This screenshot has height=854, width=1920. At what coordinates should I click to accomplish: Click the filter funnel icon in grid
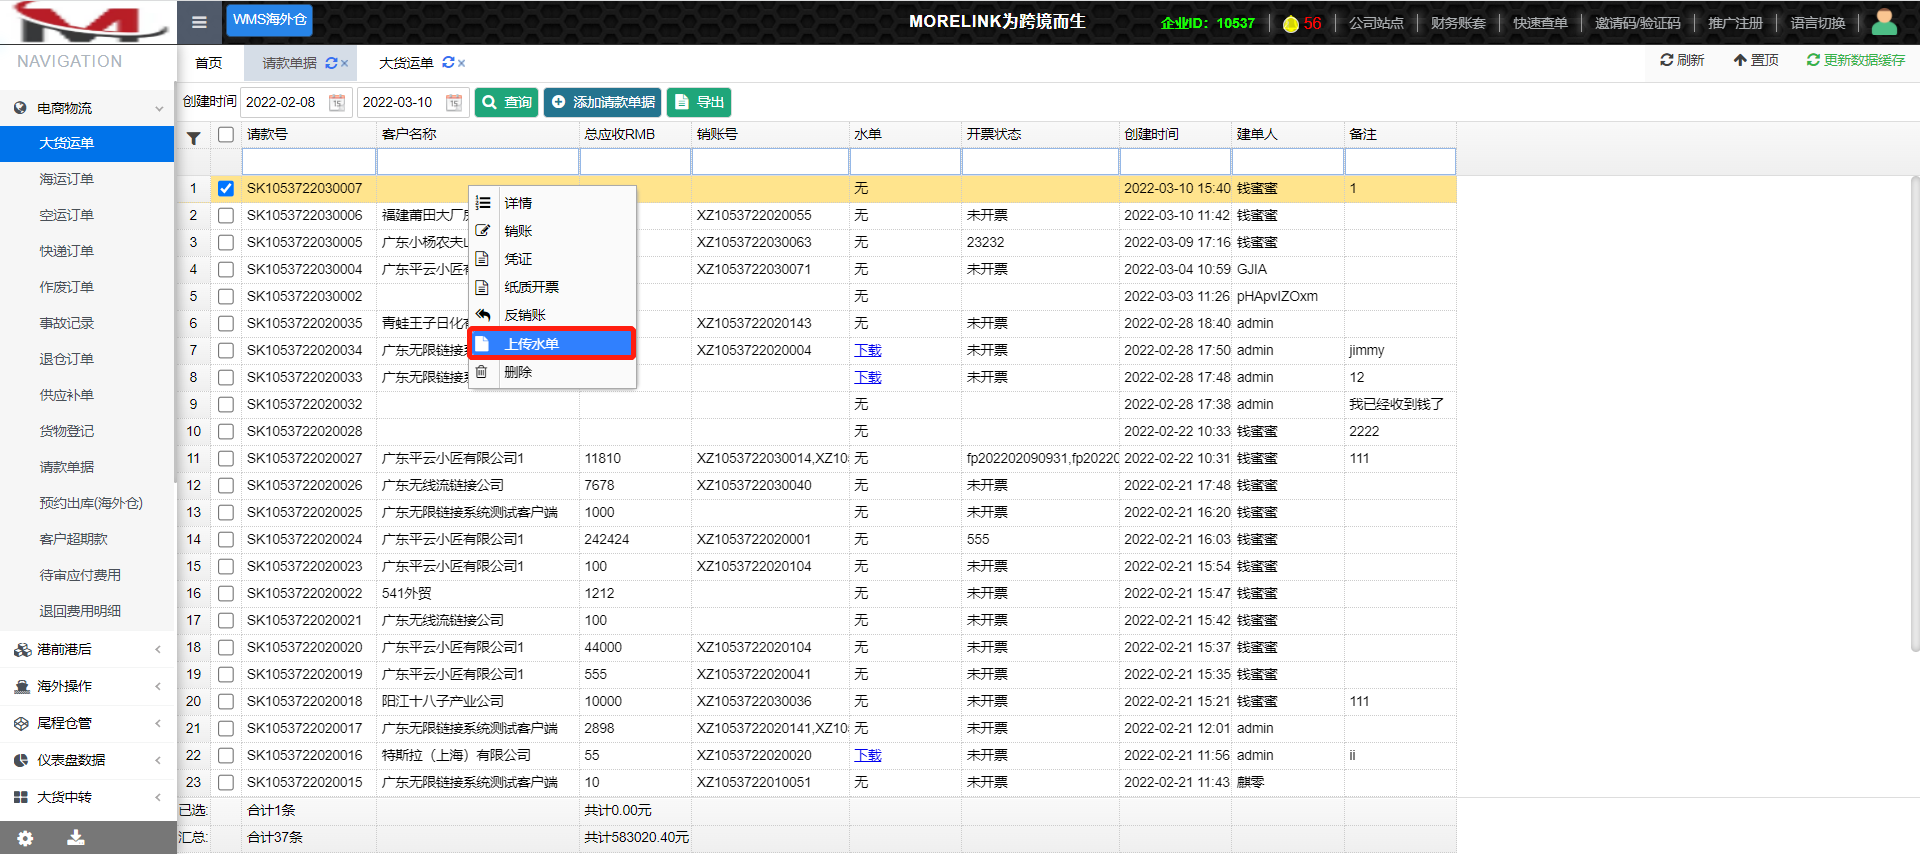point(194,139)
